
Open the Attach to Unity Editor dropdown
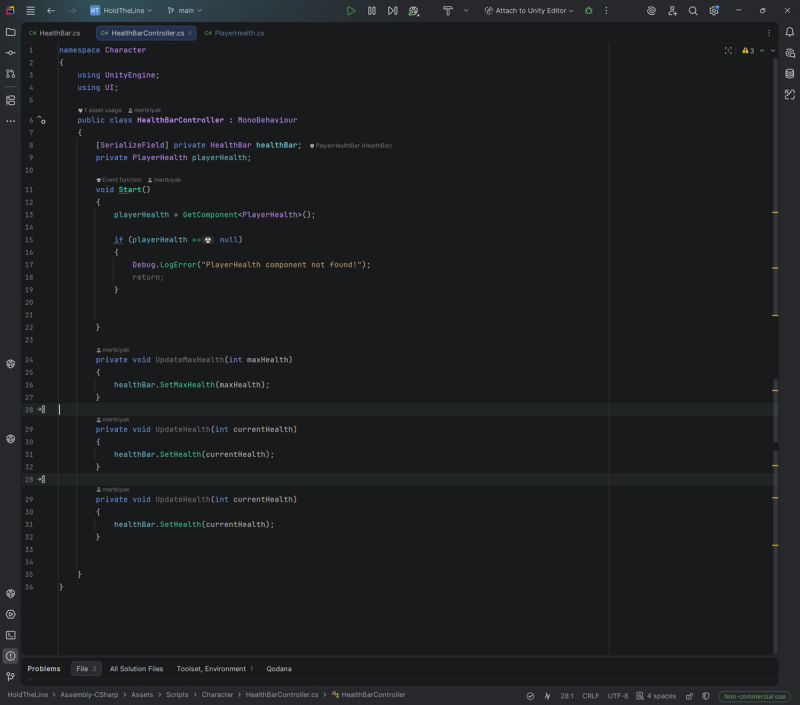point(528,11)
